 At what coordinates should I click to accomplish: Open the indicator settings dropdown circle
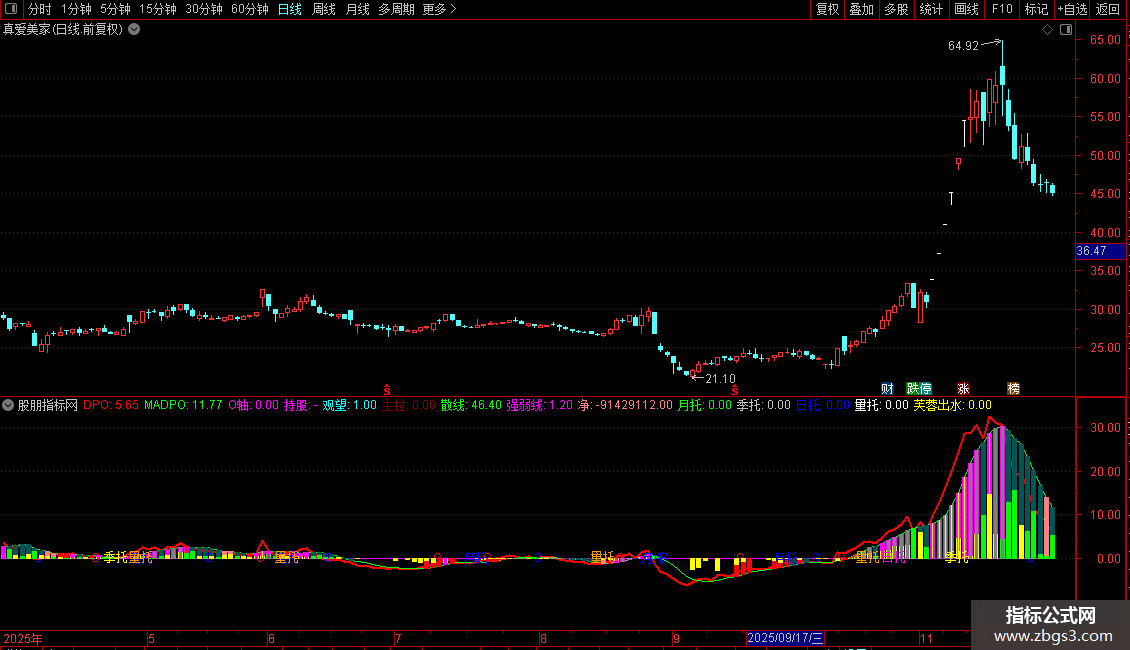click(x=8, y=405)
